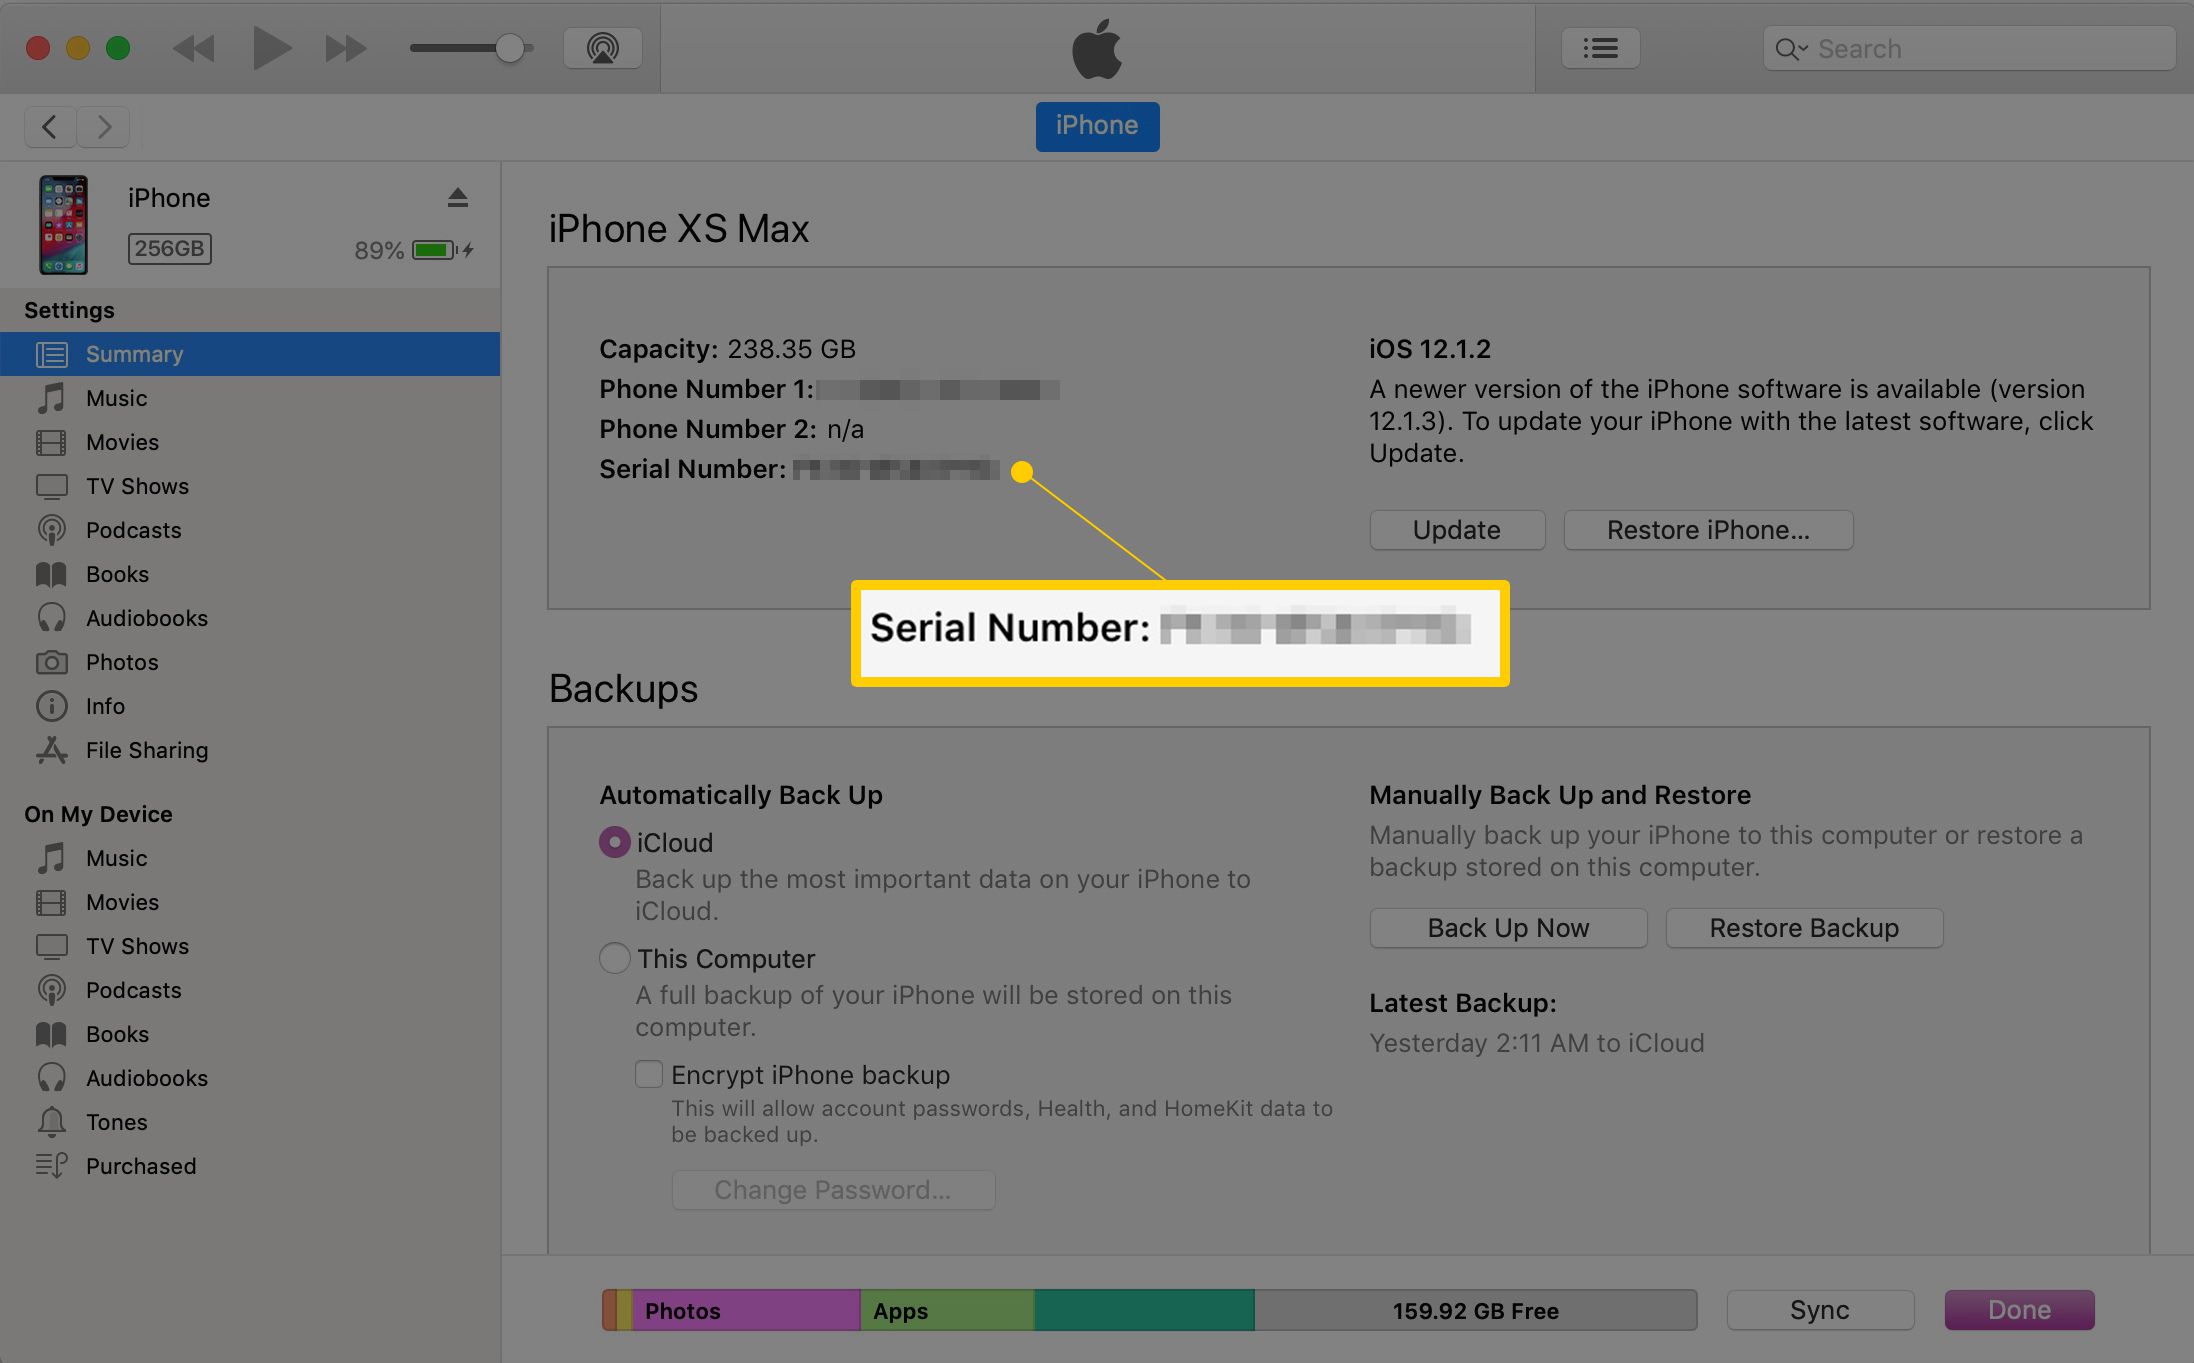This screenshot has height=1363, width=2194.
Task: Click the rewind playback button
Action: 194,48
